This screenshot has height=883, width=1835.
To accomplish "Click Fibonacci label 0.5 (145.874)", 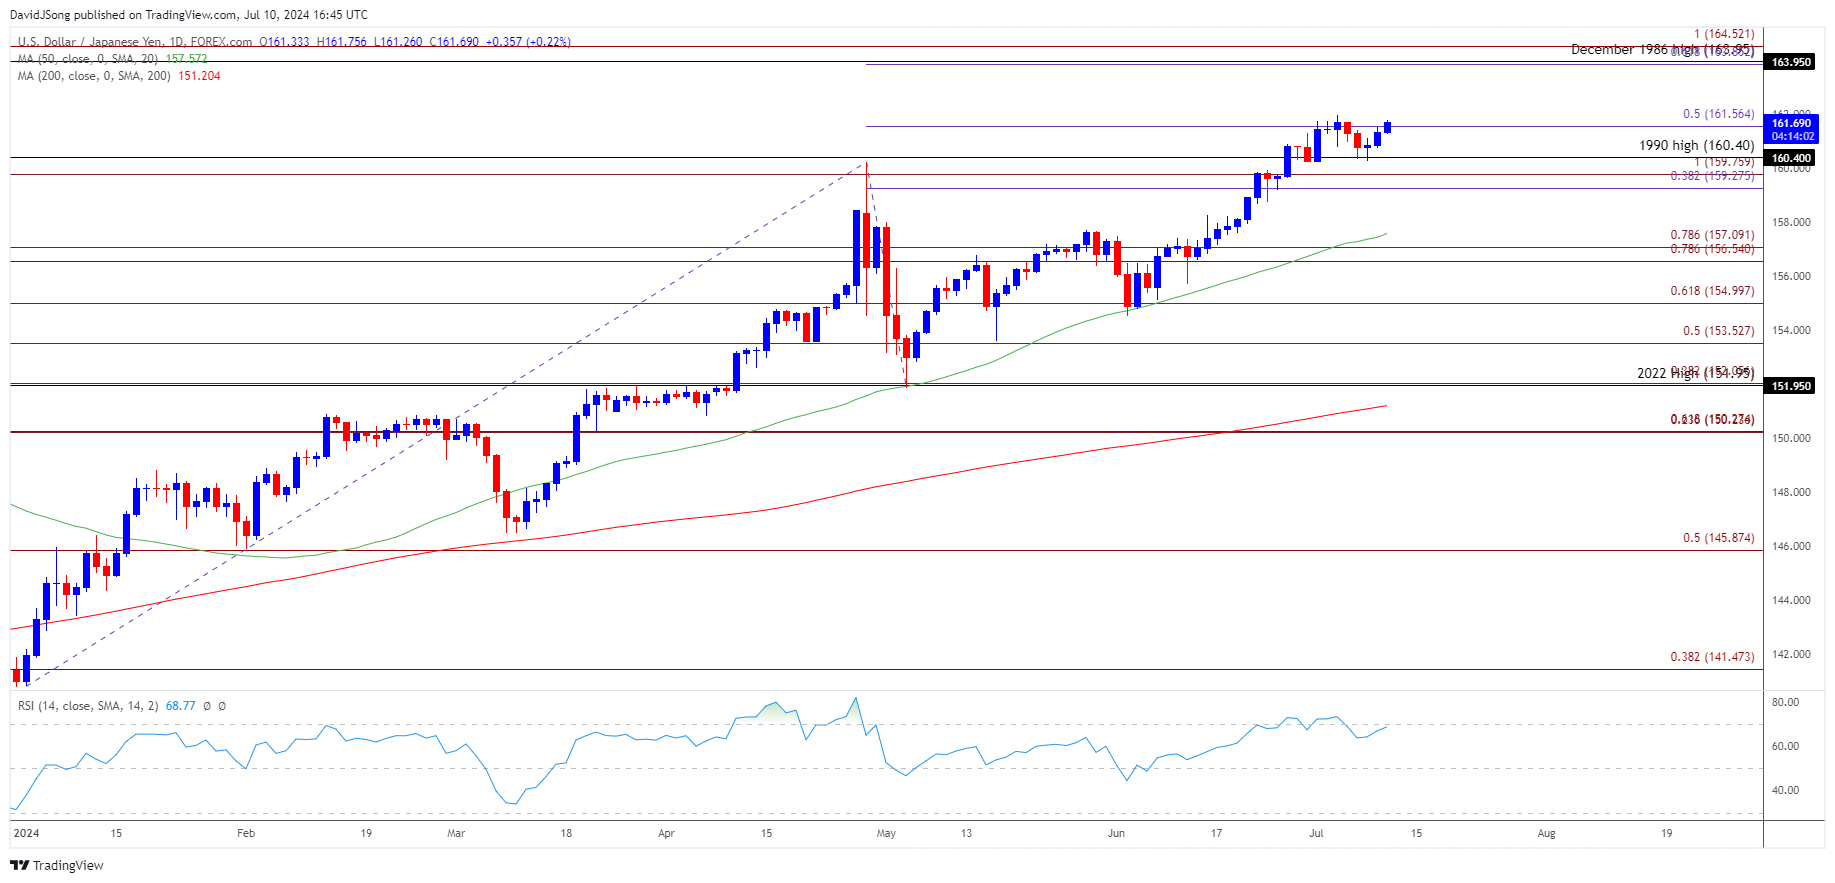I will pyautogui.click(x=1718, y=538).
